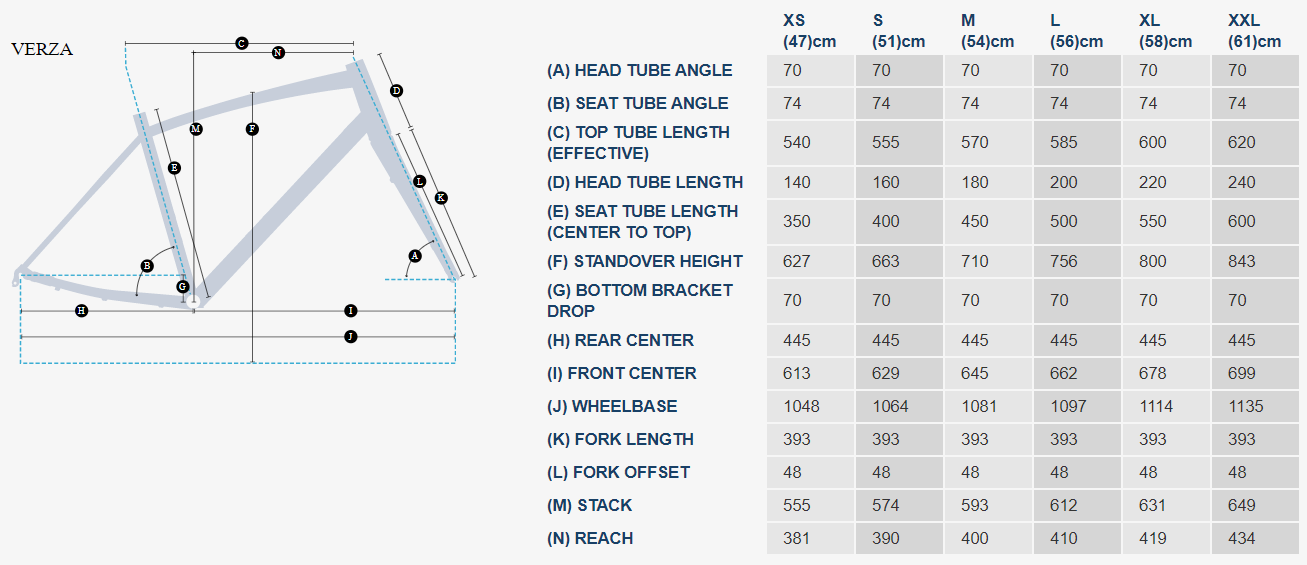Click the (J) WHEELBASE row label

tap(612, 406)
